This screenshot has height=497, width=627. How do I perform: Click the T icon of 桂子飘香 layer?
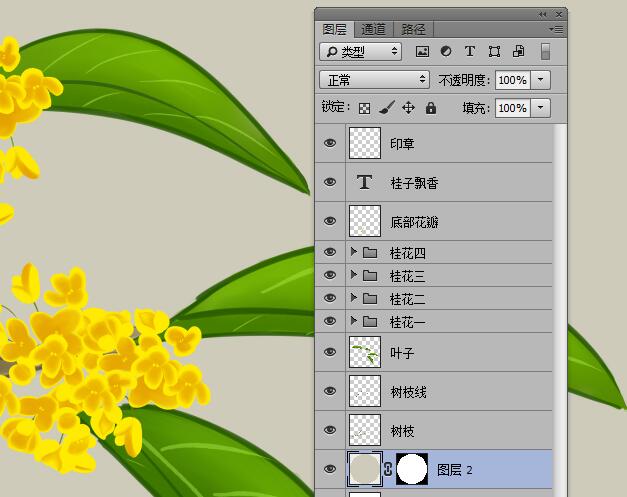[x=364, y=182]
